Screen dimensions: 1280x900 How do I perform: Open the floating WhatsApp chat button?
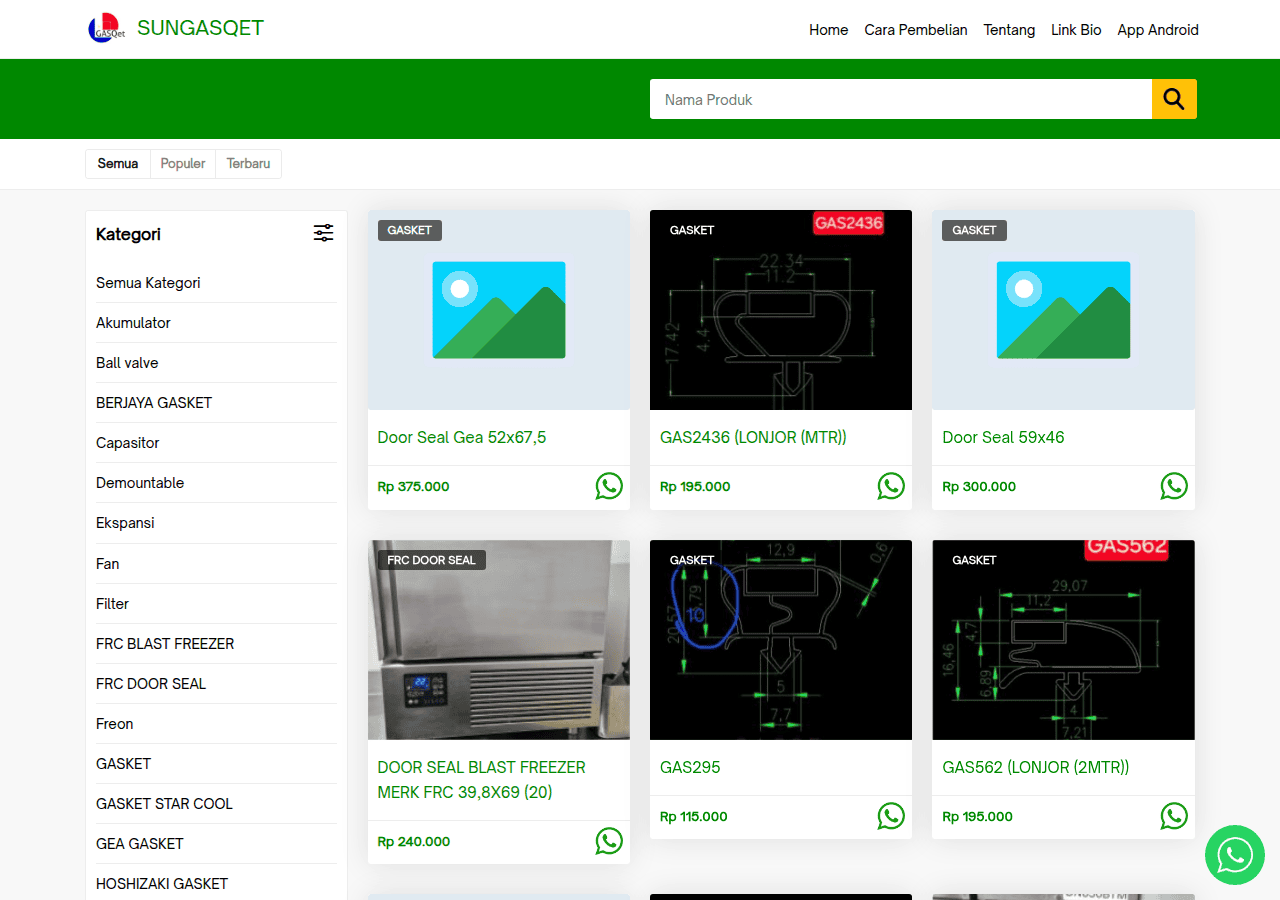(x=1235, y=855)
